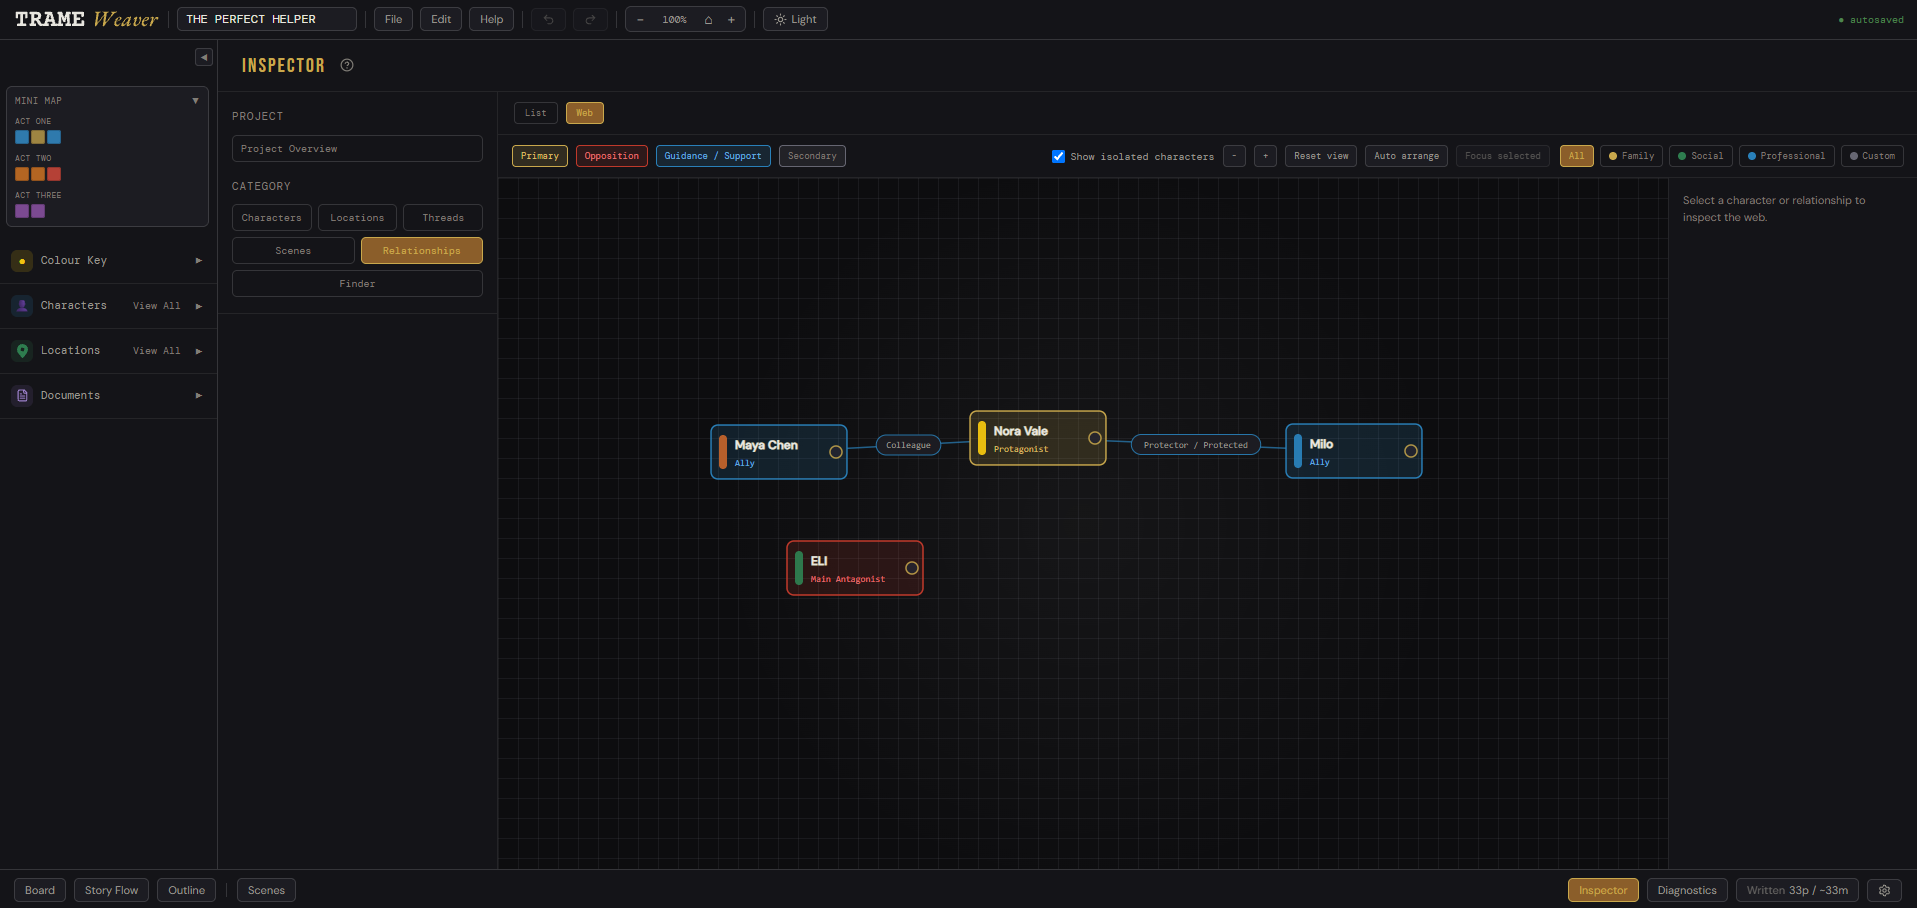Open the Diagnostics panel button

point(1686,890)
